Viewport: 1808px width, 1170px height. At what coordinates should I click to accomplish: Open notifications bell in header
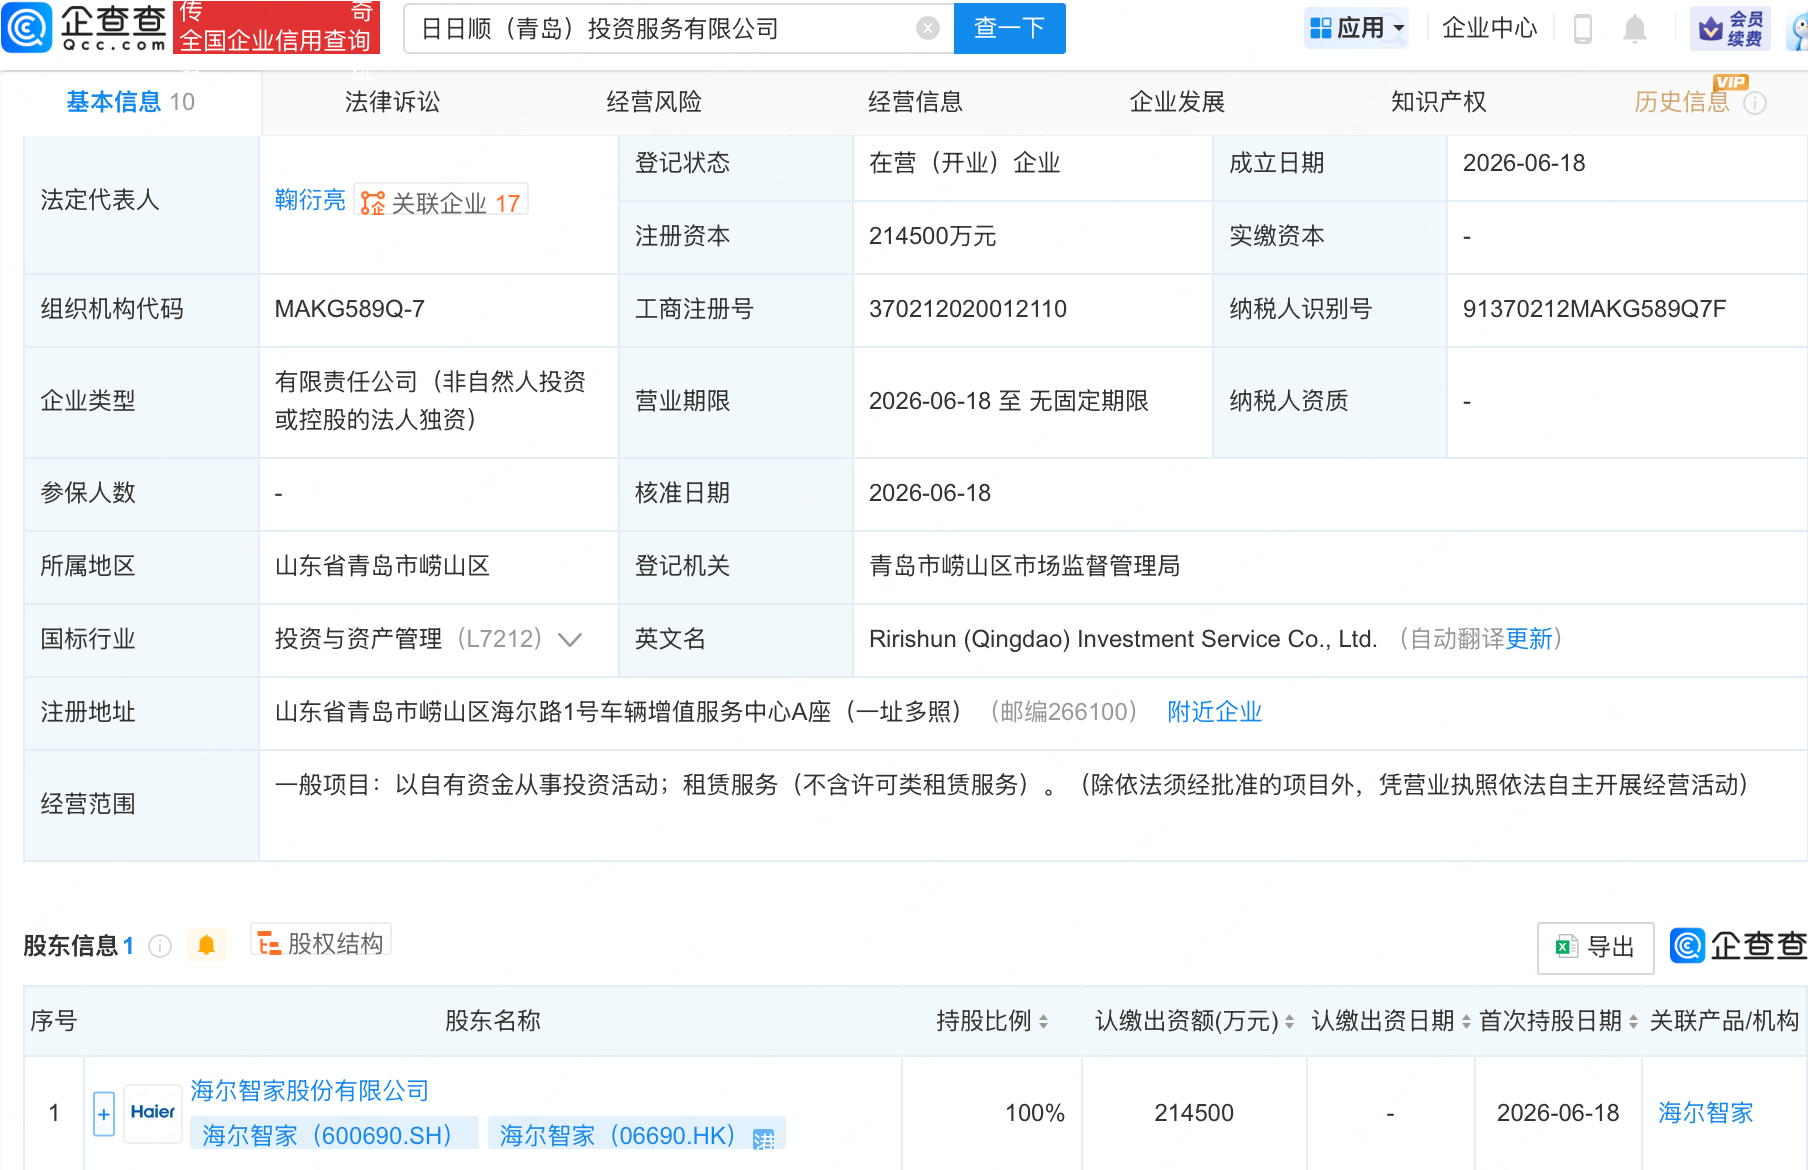(1635, 28)
